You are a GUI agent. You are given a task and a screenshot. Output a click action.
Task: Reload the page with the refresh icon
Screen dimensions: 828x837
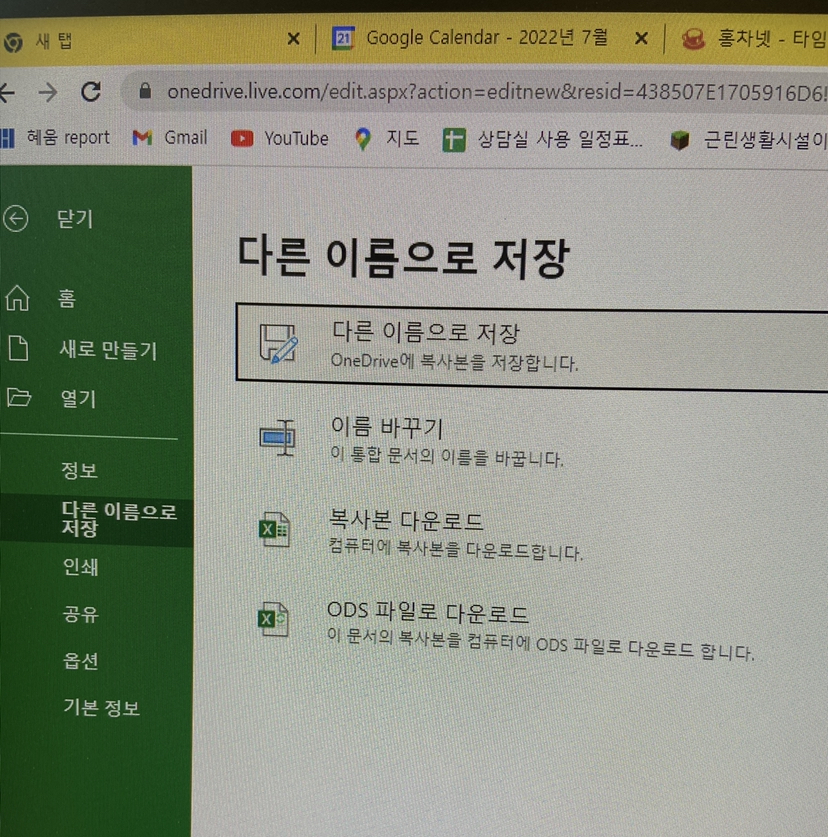pos(91,92)
